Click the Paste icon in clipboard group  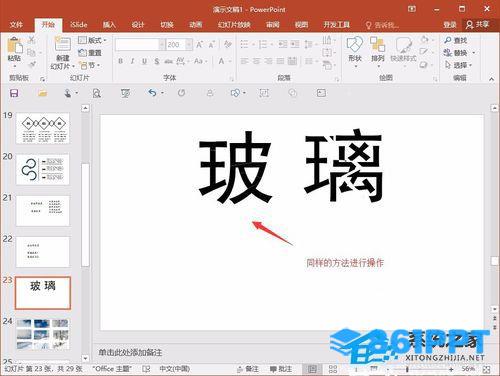point(15,46)
